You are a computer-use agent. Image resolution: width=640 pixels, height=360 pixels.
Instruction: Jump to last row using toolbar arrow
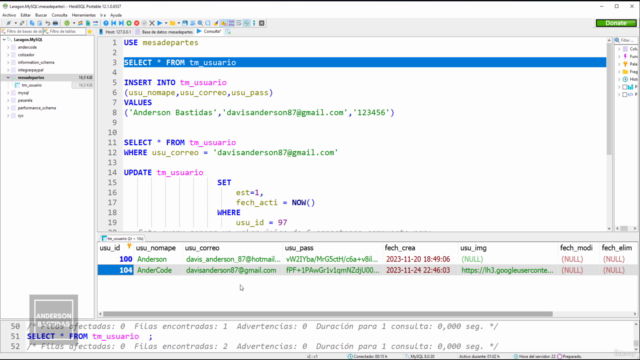pos(121,23)
